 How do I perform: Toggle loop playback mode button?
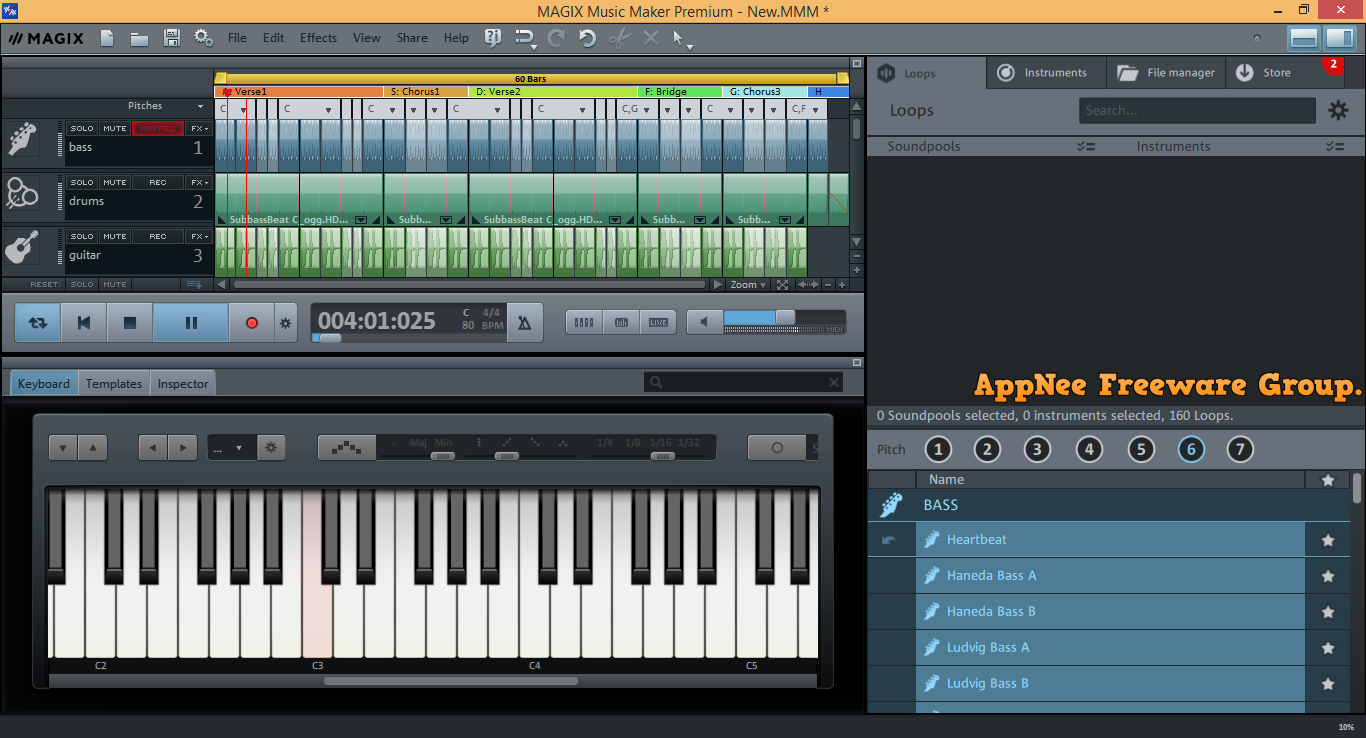tap(38, 323)
